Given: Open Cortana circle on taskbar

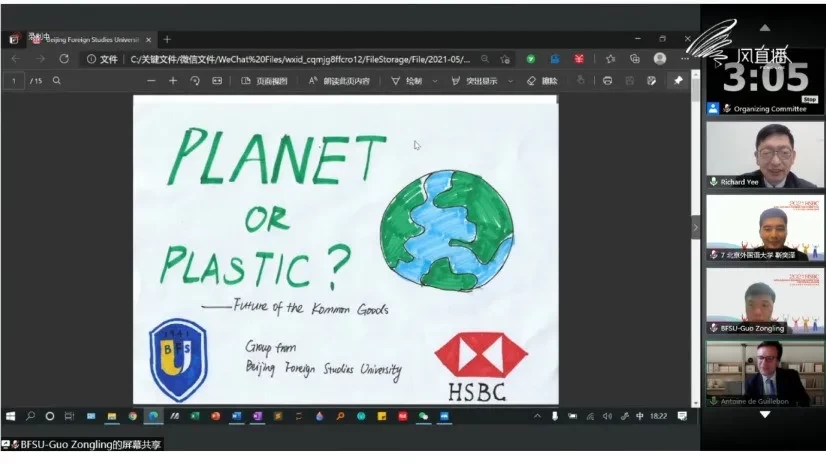Looking at the screenshot, I should (50, 416).
